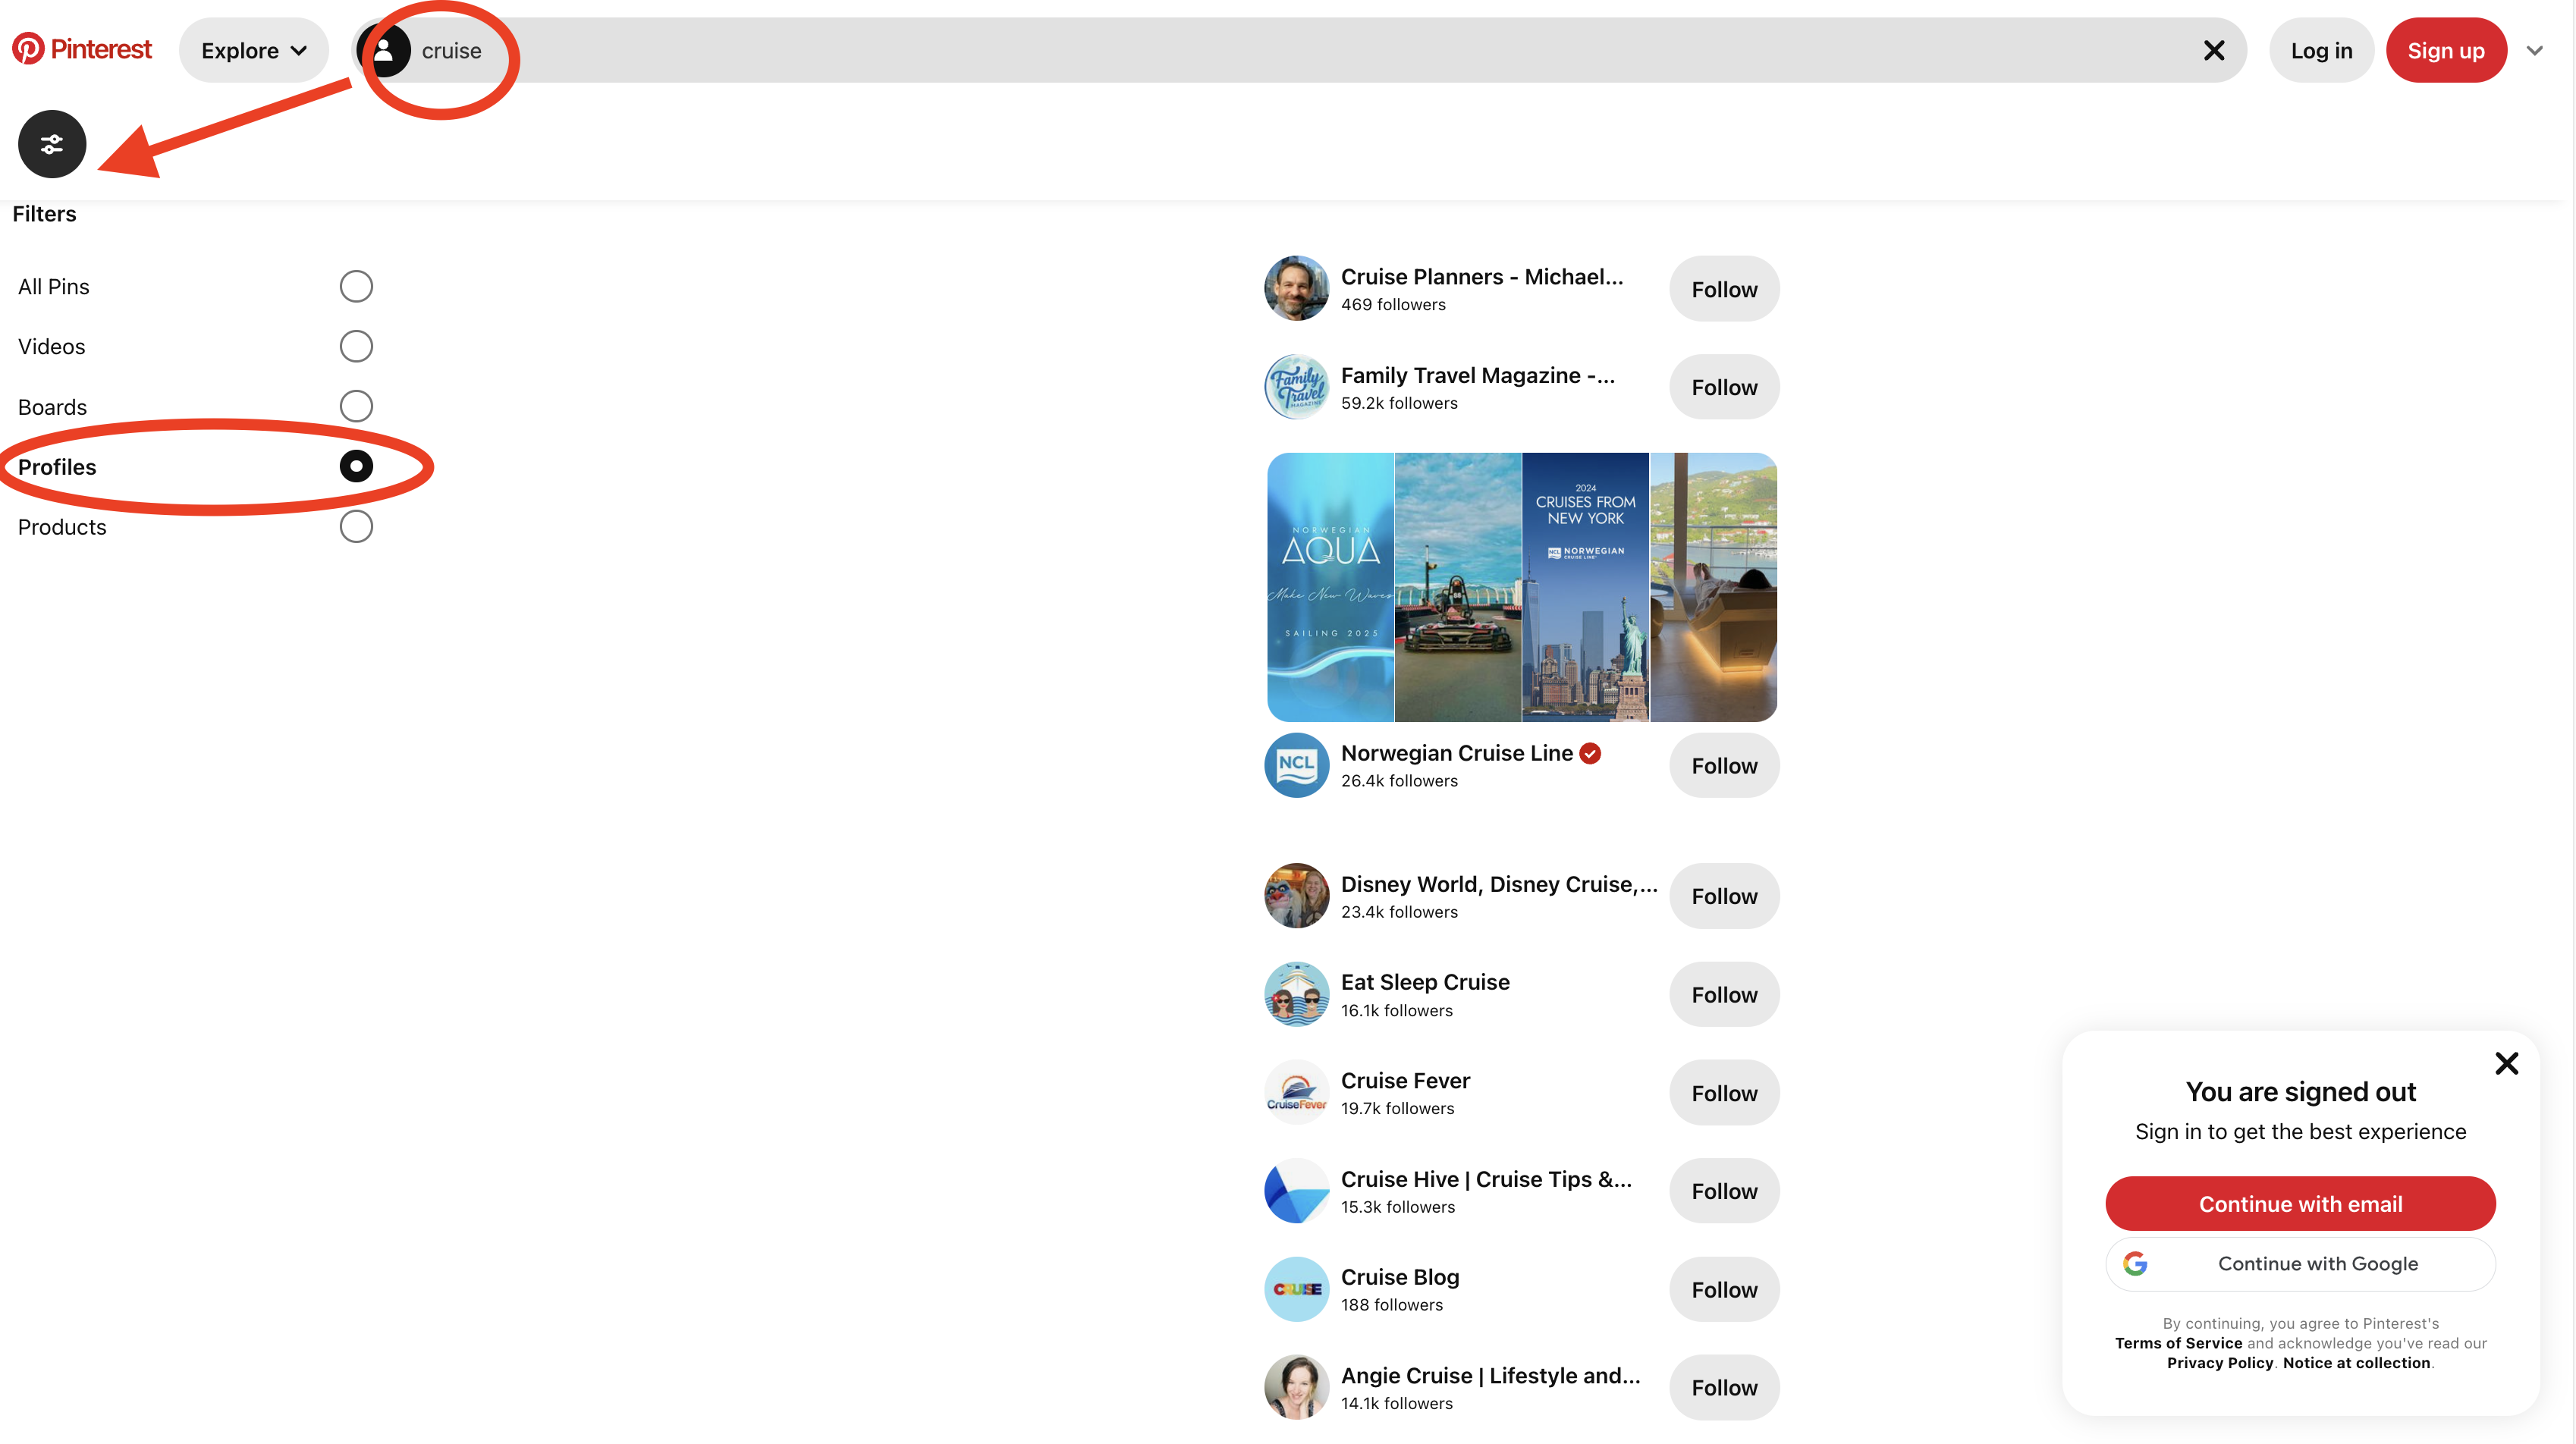Select the Videos radio button
Viewport: 2576px width, 1444px height.
click(x=356, y=346)
